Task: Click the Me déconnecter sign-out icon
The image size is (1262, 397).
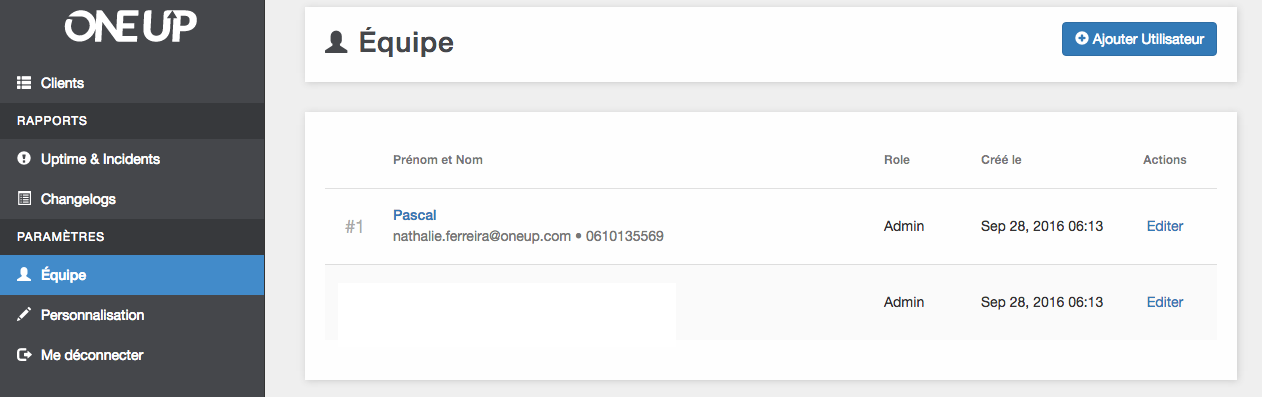Action: pos(25,355)
